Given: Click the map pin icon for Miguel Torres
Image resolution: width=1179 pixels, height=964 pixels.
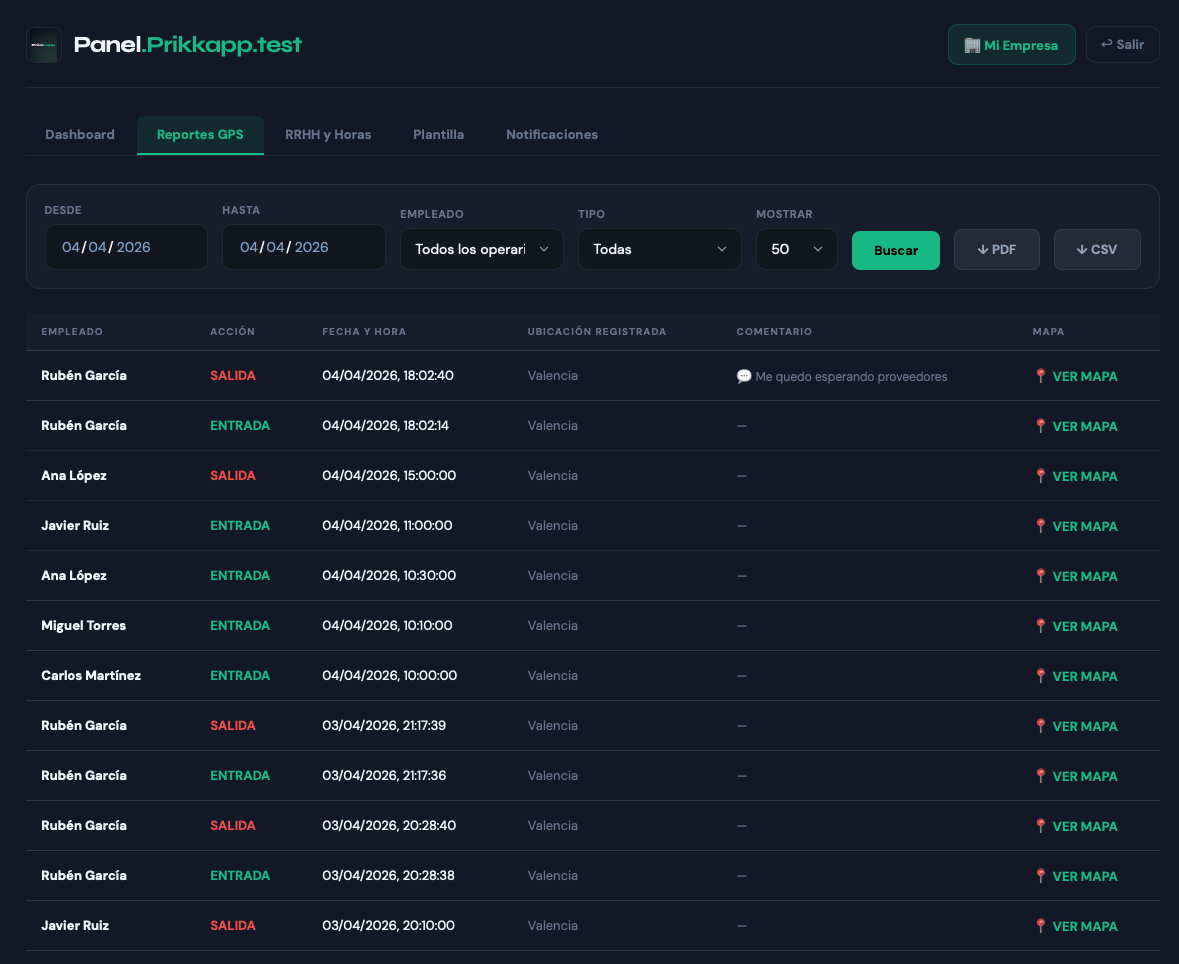Looking at the screenshot, I should coord(1040,626).
